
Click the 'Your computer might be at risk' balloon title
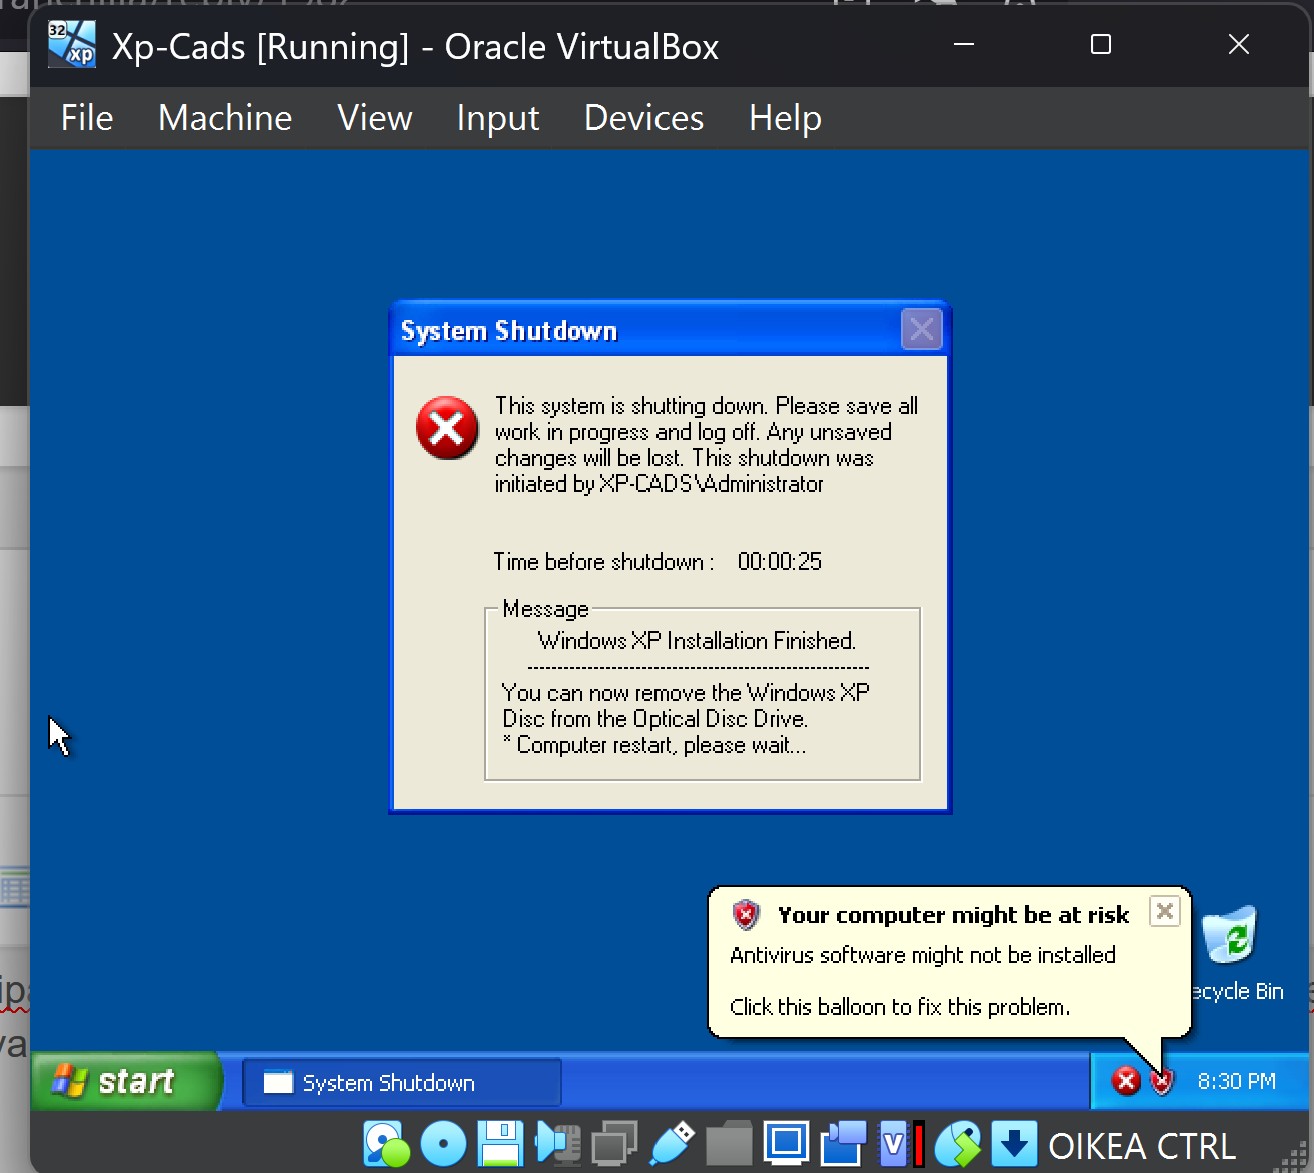tap(953, 915)
